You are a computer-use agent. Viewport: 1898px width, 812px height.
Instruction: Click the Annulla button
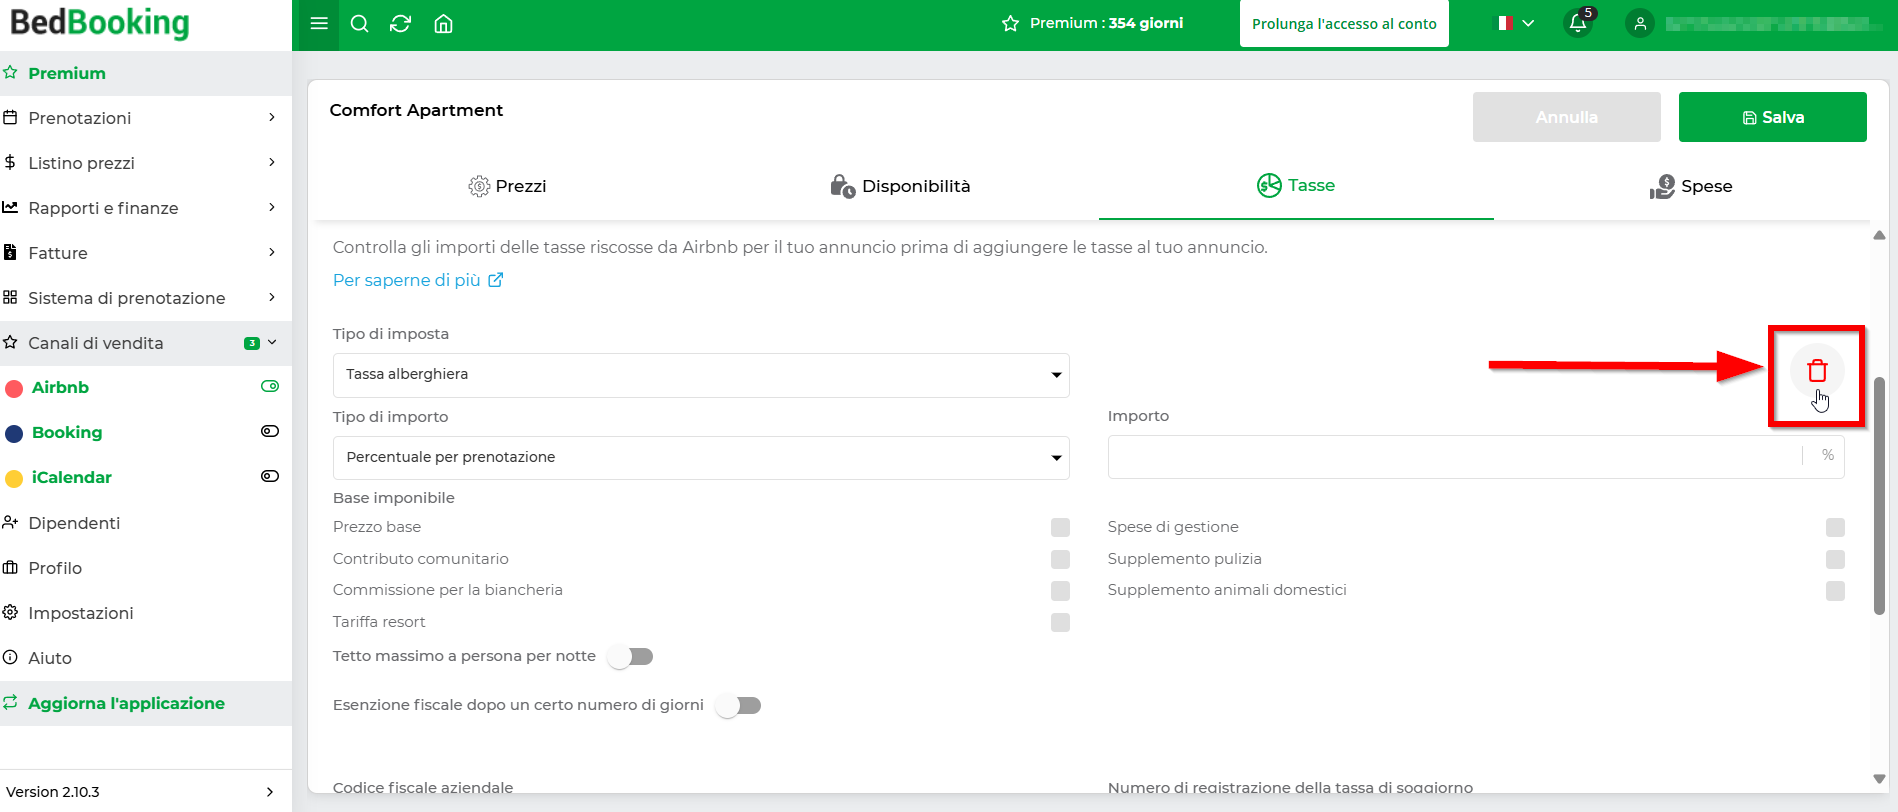1567,117
